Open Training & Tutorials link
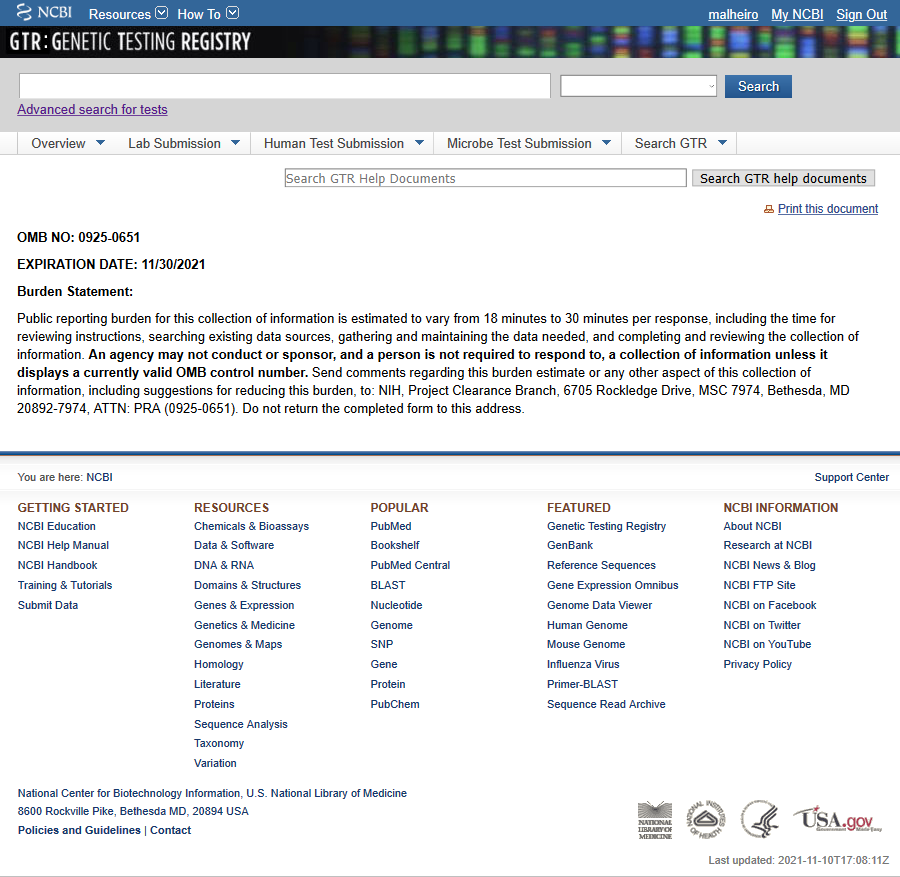The height and width of the screenshot is (877, 900). click(65, 585)
